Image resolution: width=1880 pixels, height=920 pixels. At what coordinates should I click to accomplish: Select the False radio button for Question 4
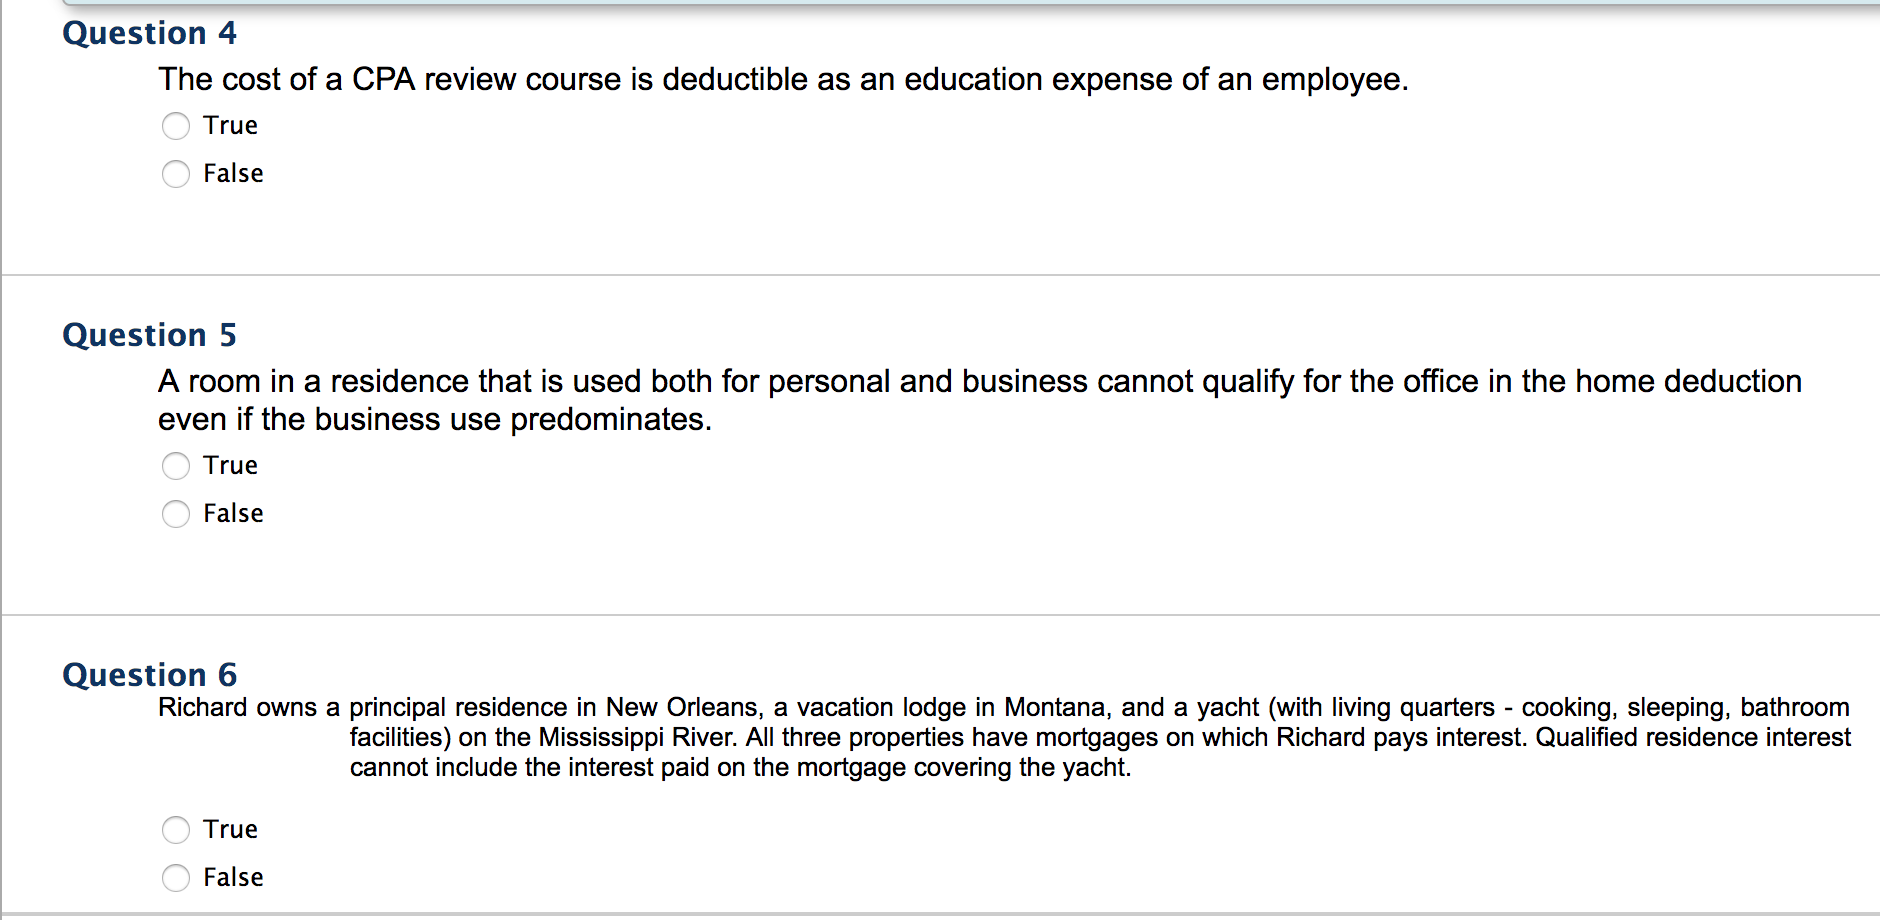[x=176, y=174]
